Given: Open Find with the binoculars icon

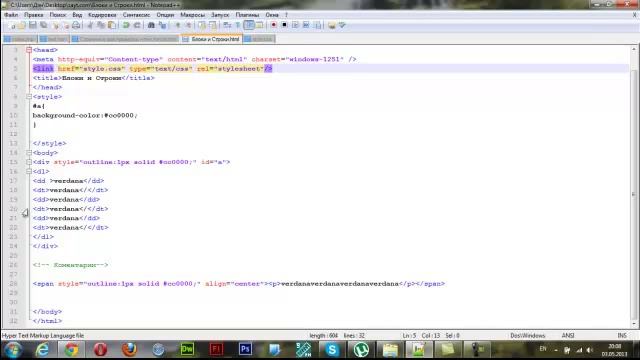Looking at the screenshot, I should [151, 25].
